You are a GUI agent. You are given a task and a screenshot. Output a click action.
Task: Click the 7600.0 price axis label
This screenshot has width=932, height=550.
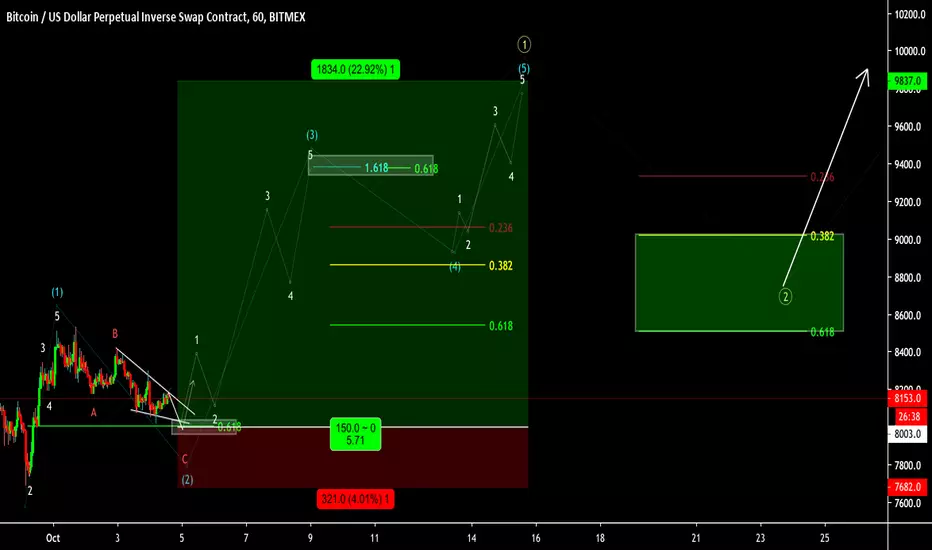click(x=909, y=504)
